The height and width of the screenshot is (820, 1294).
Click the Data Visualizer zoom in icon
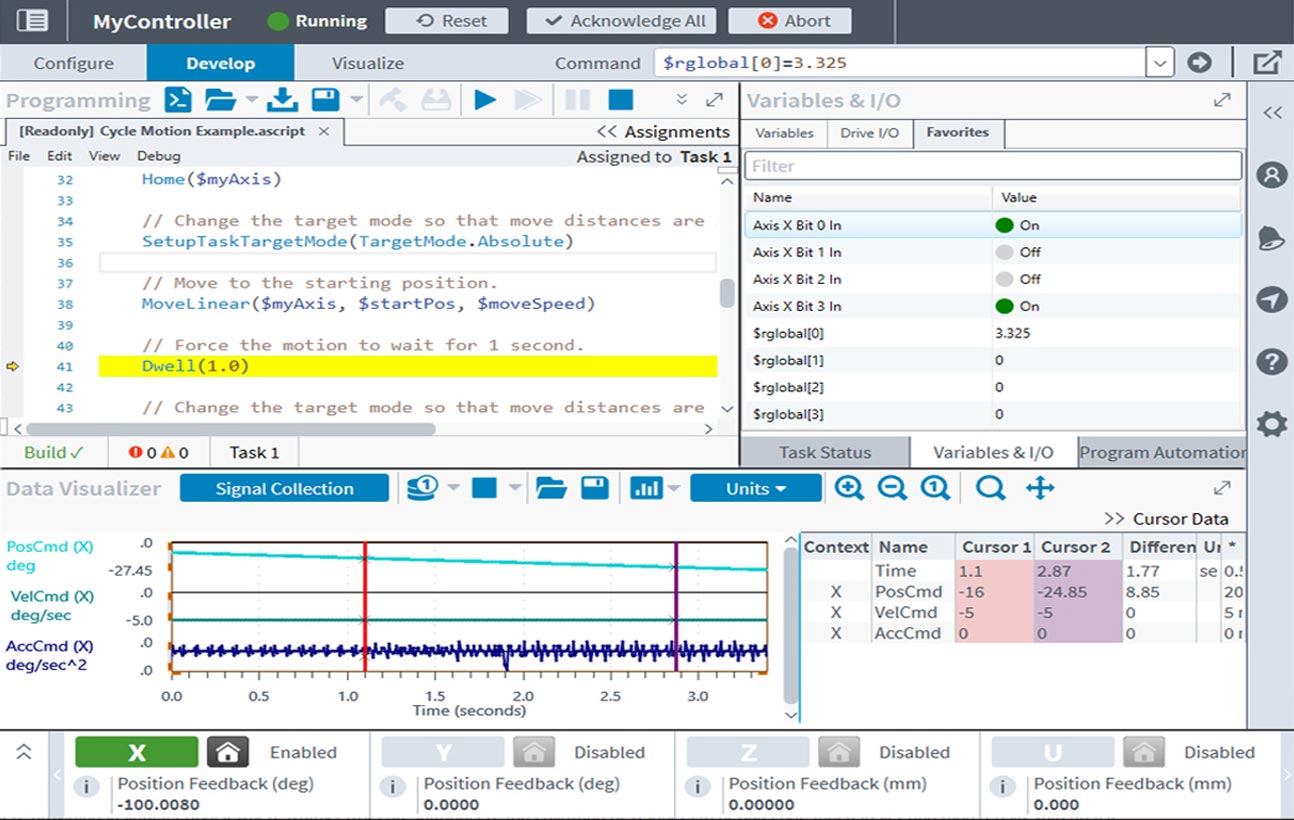pyautogui.click(x=849, y=488)
